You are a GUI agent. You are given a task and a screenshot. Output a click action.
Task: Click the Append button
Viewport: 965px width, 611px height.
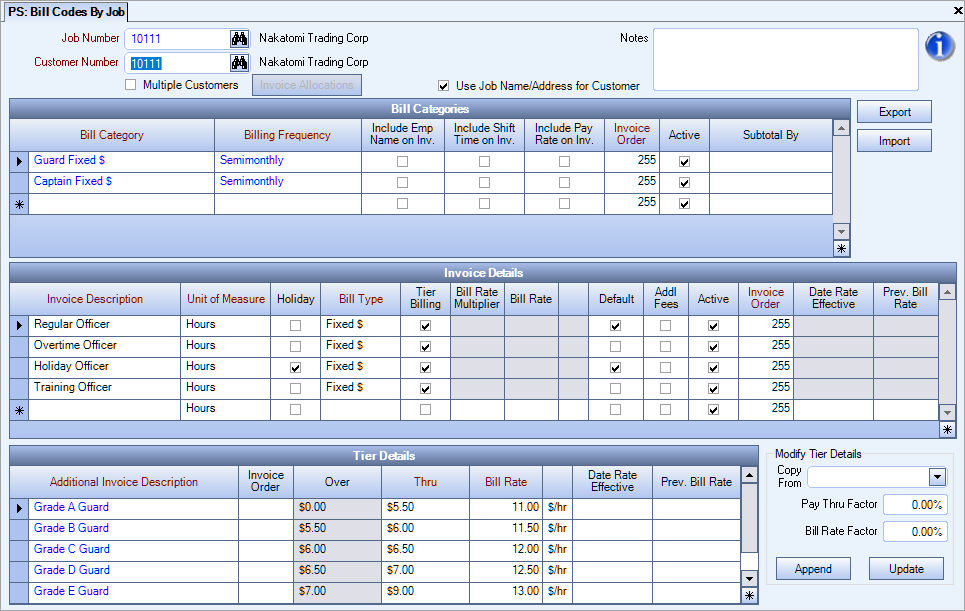pyautogui.click(x=813, y=569)
